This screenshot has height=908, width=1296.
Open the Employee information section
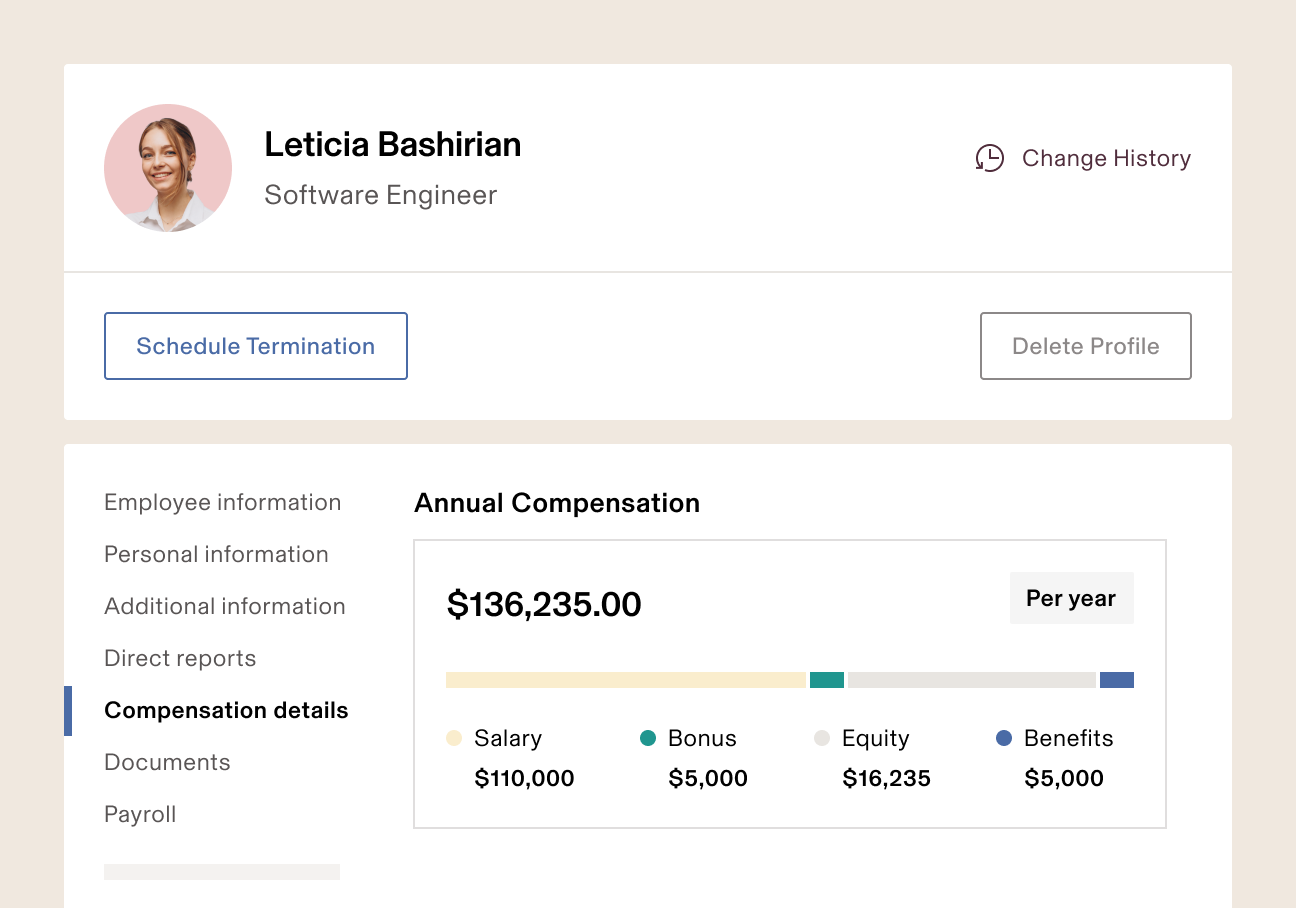[x=222, y=502]
